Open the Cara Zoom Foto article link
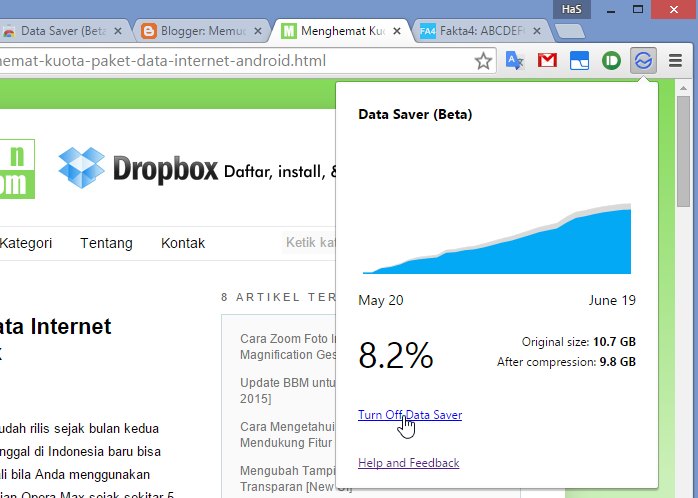Screen dimensions: 698x498 point(288,347)
